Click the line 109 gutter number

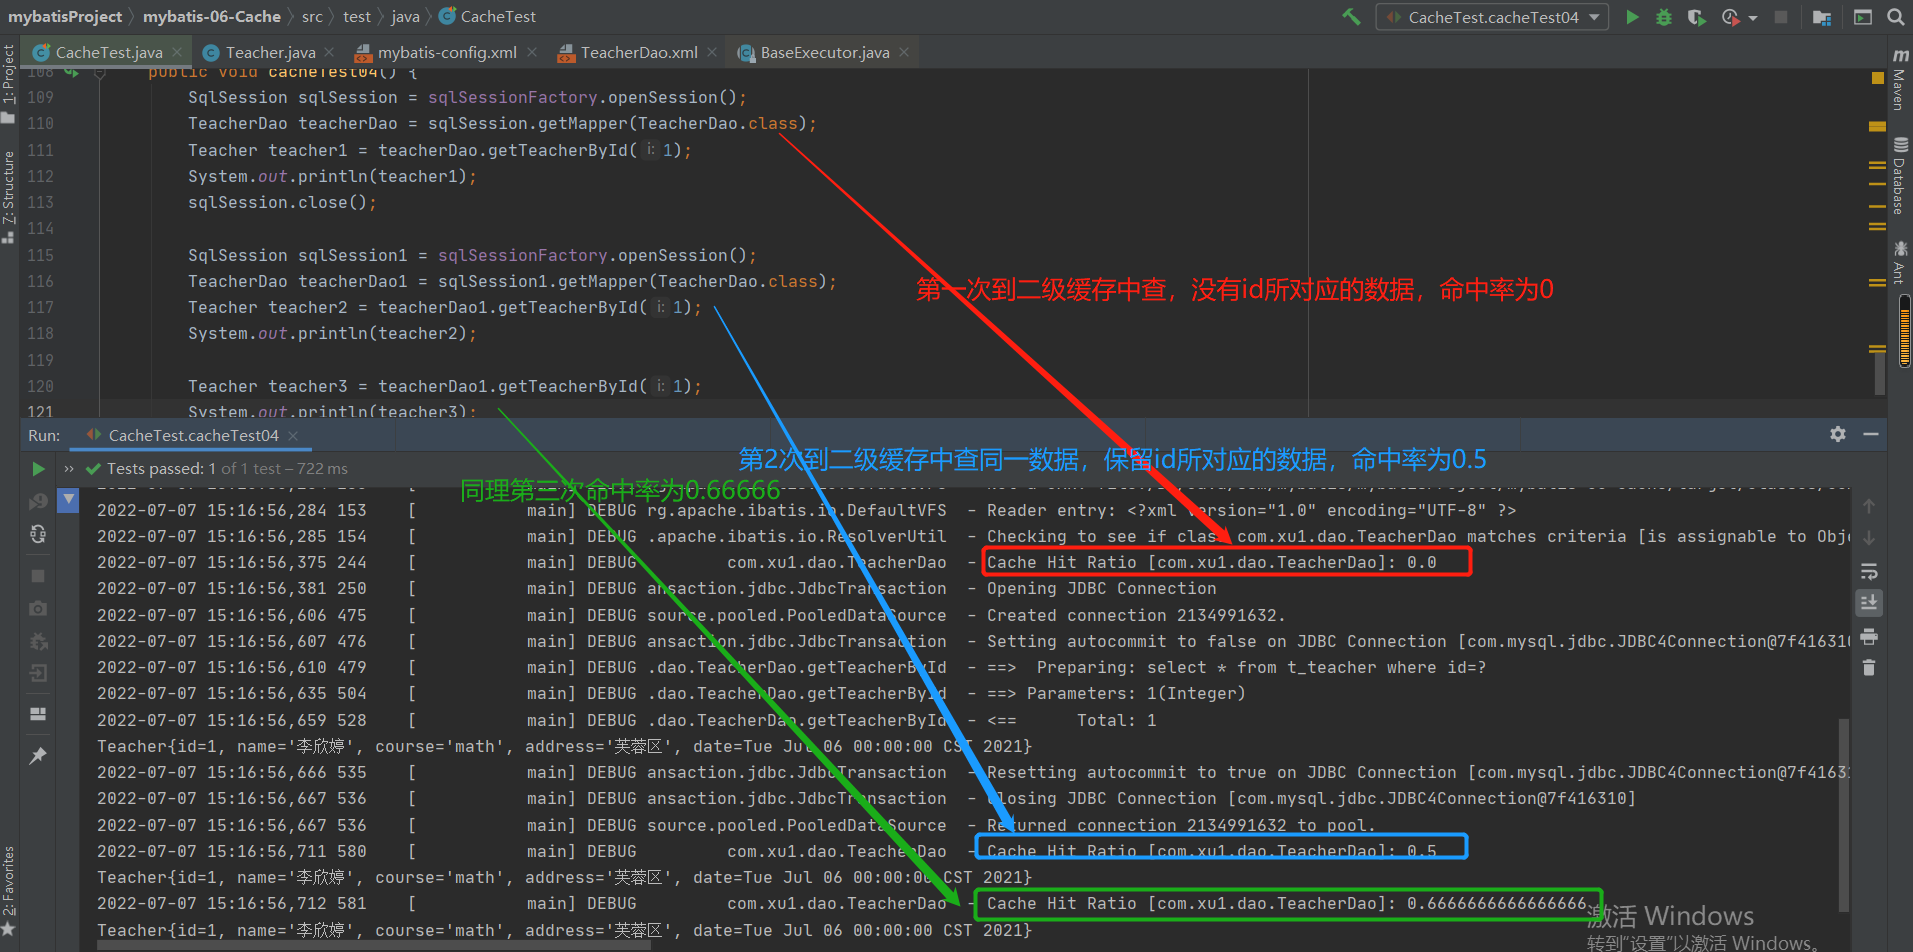coord(41,97)
